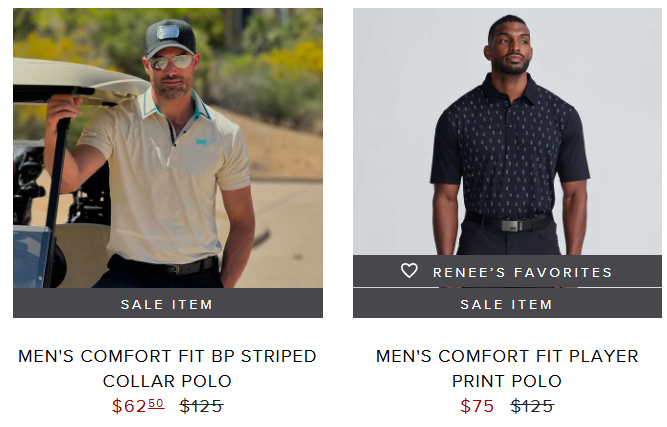Viewport: 667px width, 427px height.
Task: Open the Men's Comfort Fit Player title
Action: [x=507, y=356]
